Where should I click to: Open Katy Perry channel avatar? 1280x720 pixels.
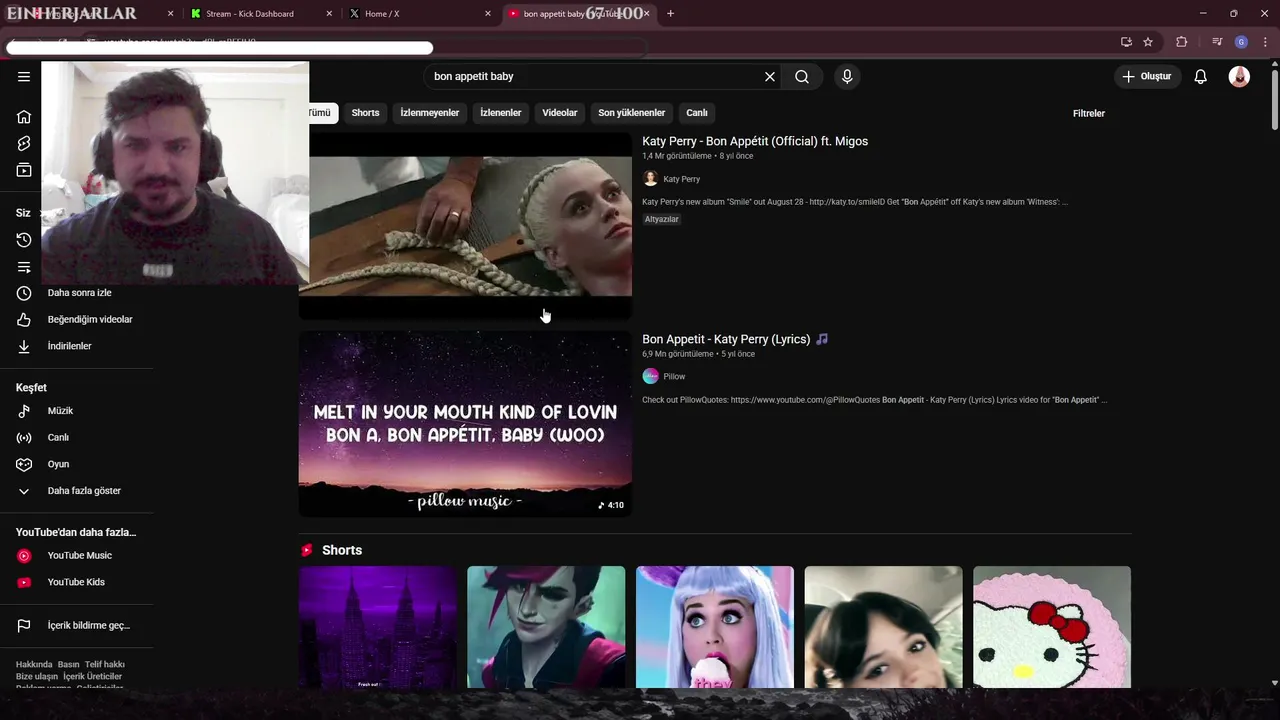point(651,179)
